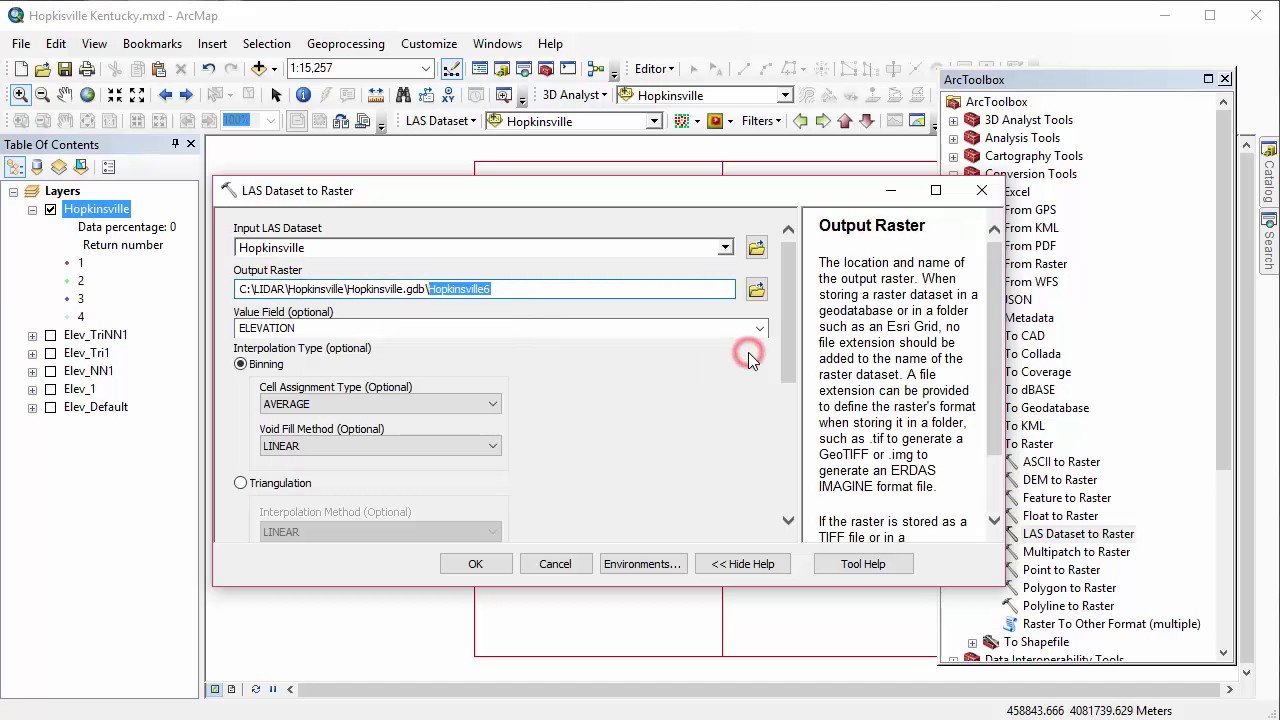
Task: Click List By Drawing Order icon
Action: pos(15,167)
